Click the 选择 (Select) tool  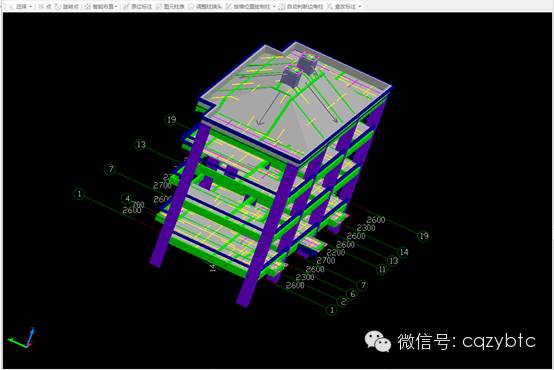(x=18, y=6)
